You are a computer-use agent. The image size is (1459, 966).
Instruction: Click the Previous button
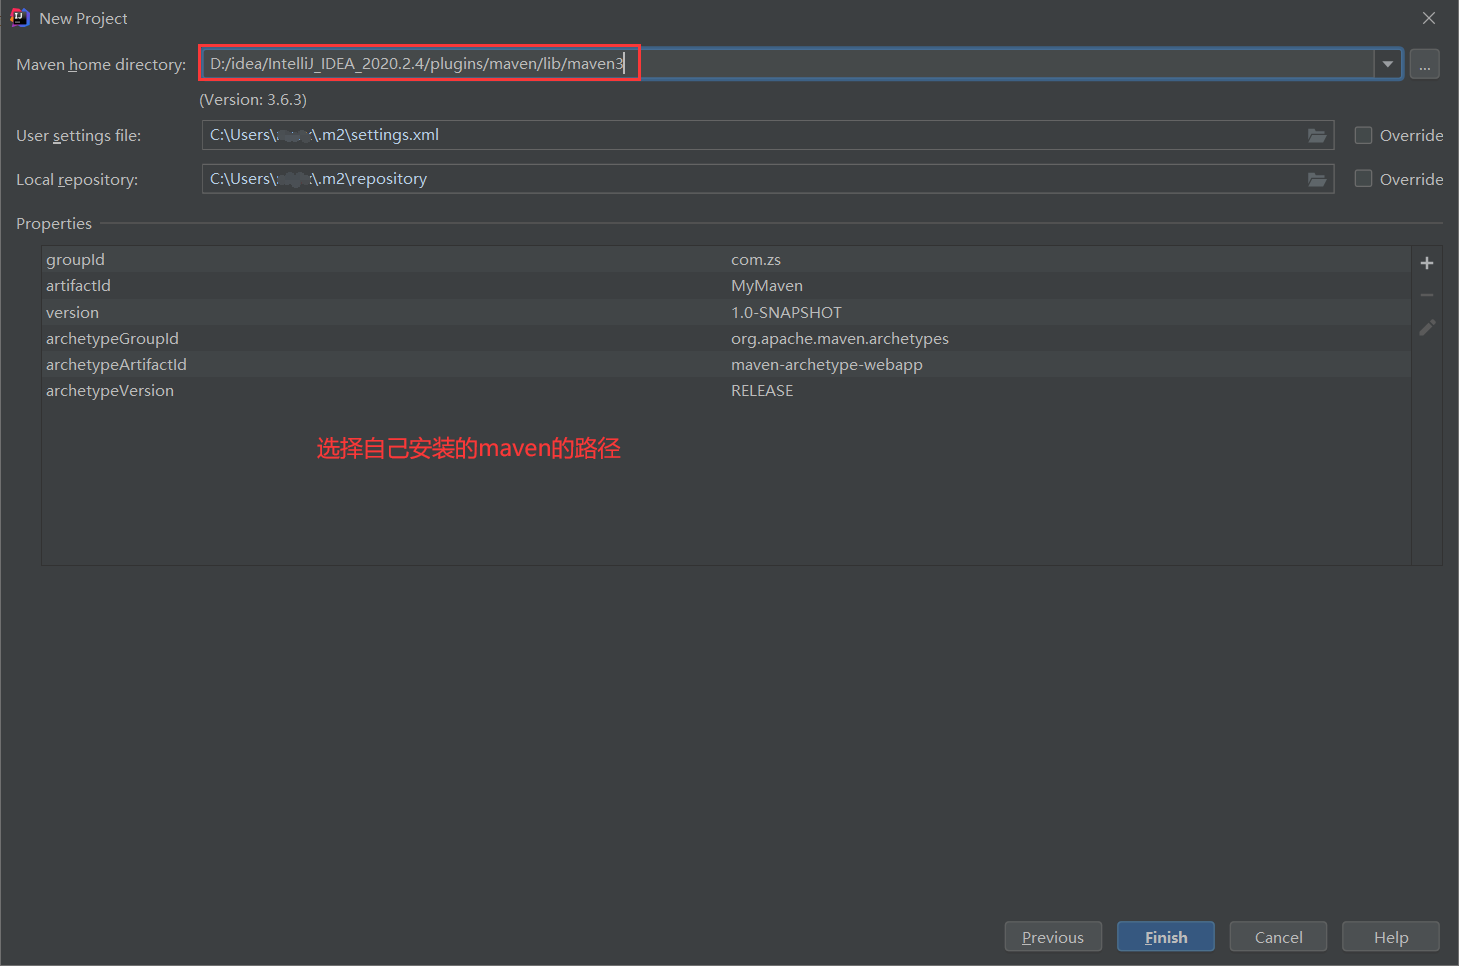coord(1053,937)
